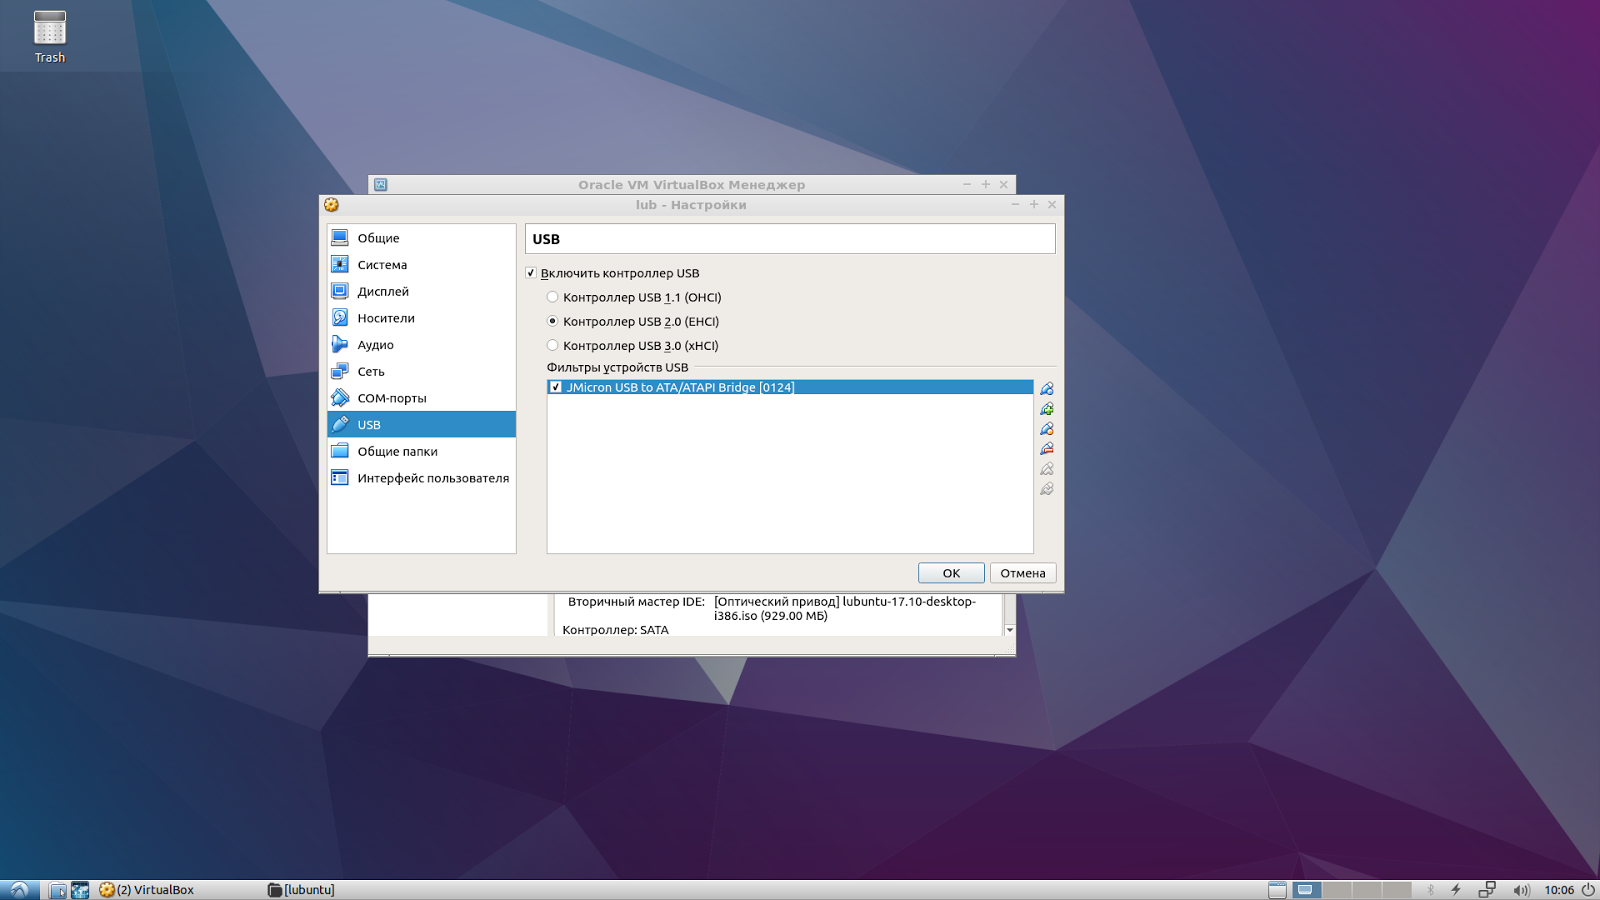Open the Дисплей settings category

(x=421, y=291)
